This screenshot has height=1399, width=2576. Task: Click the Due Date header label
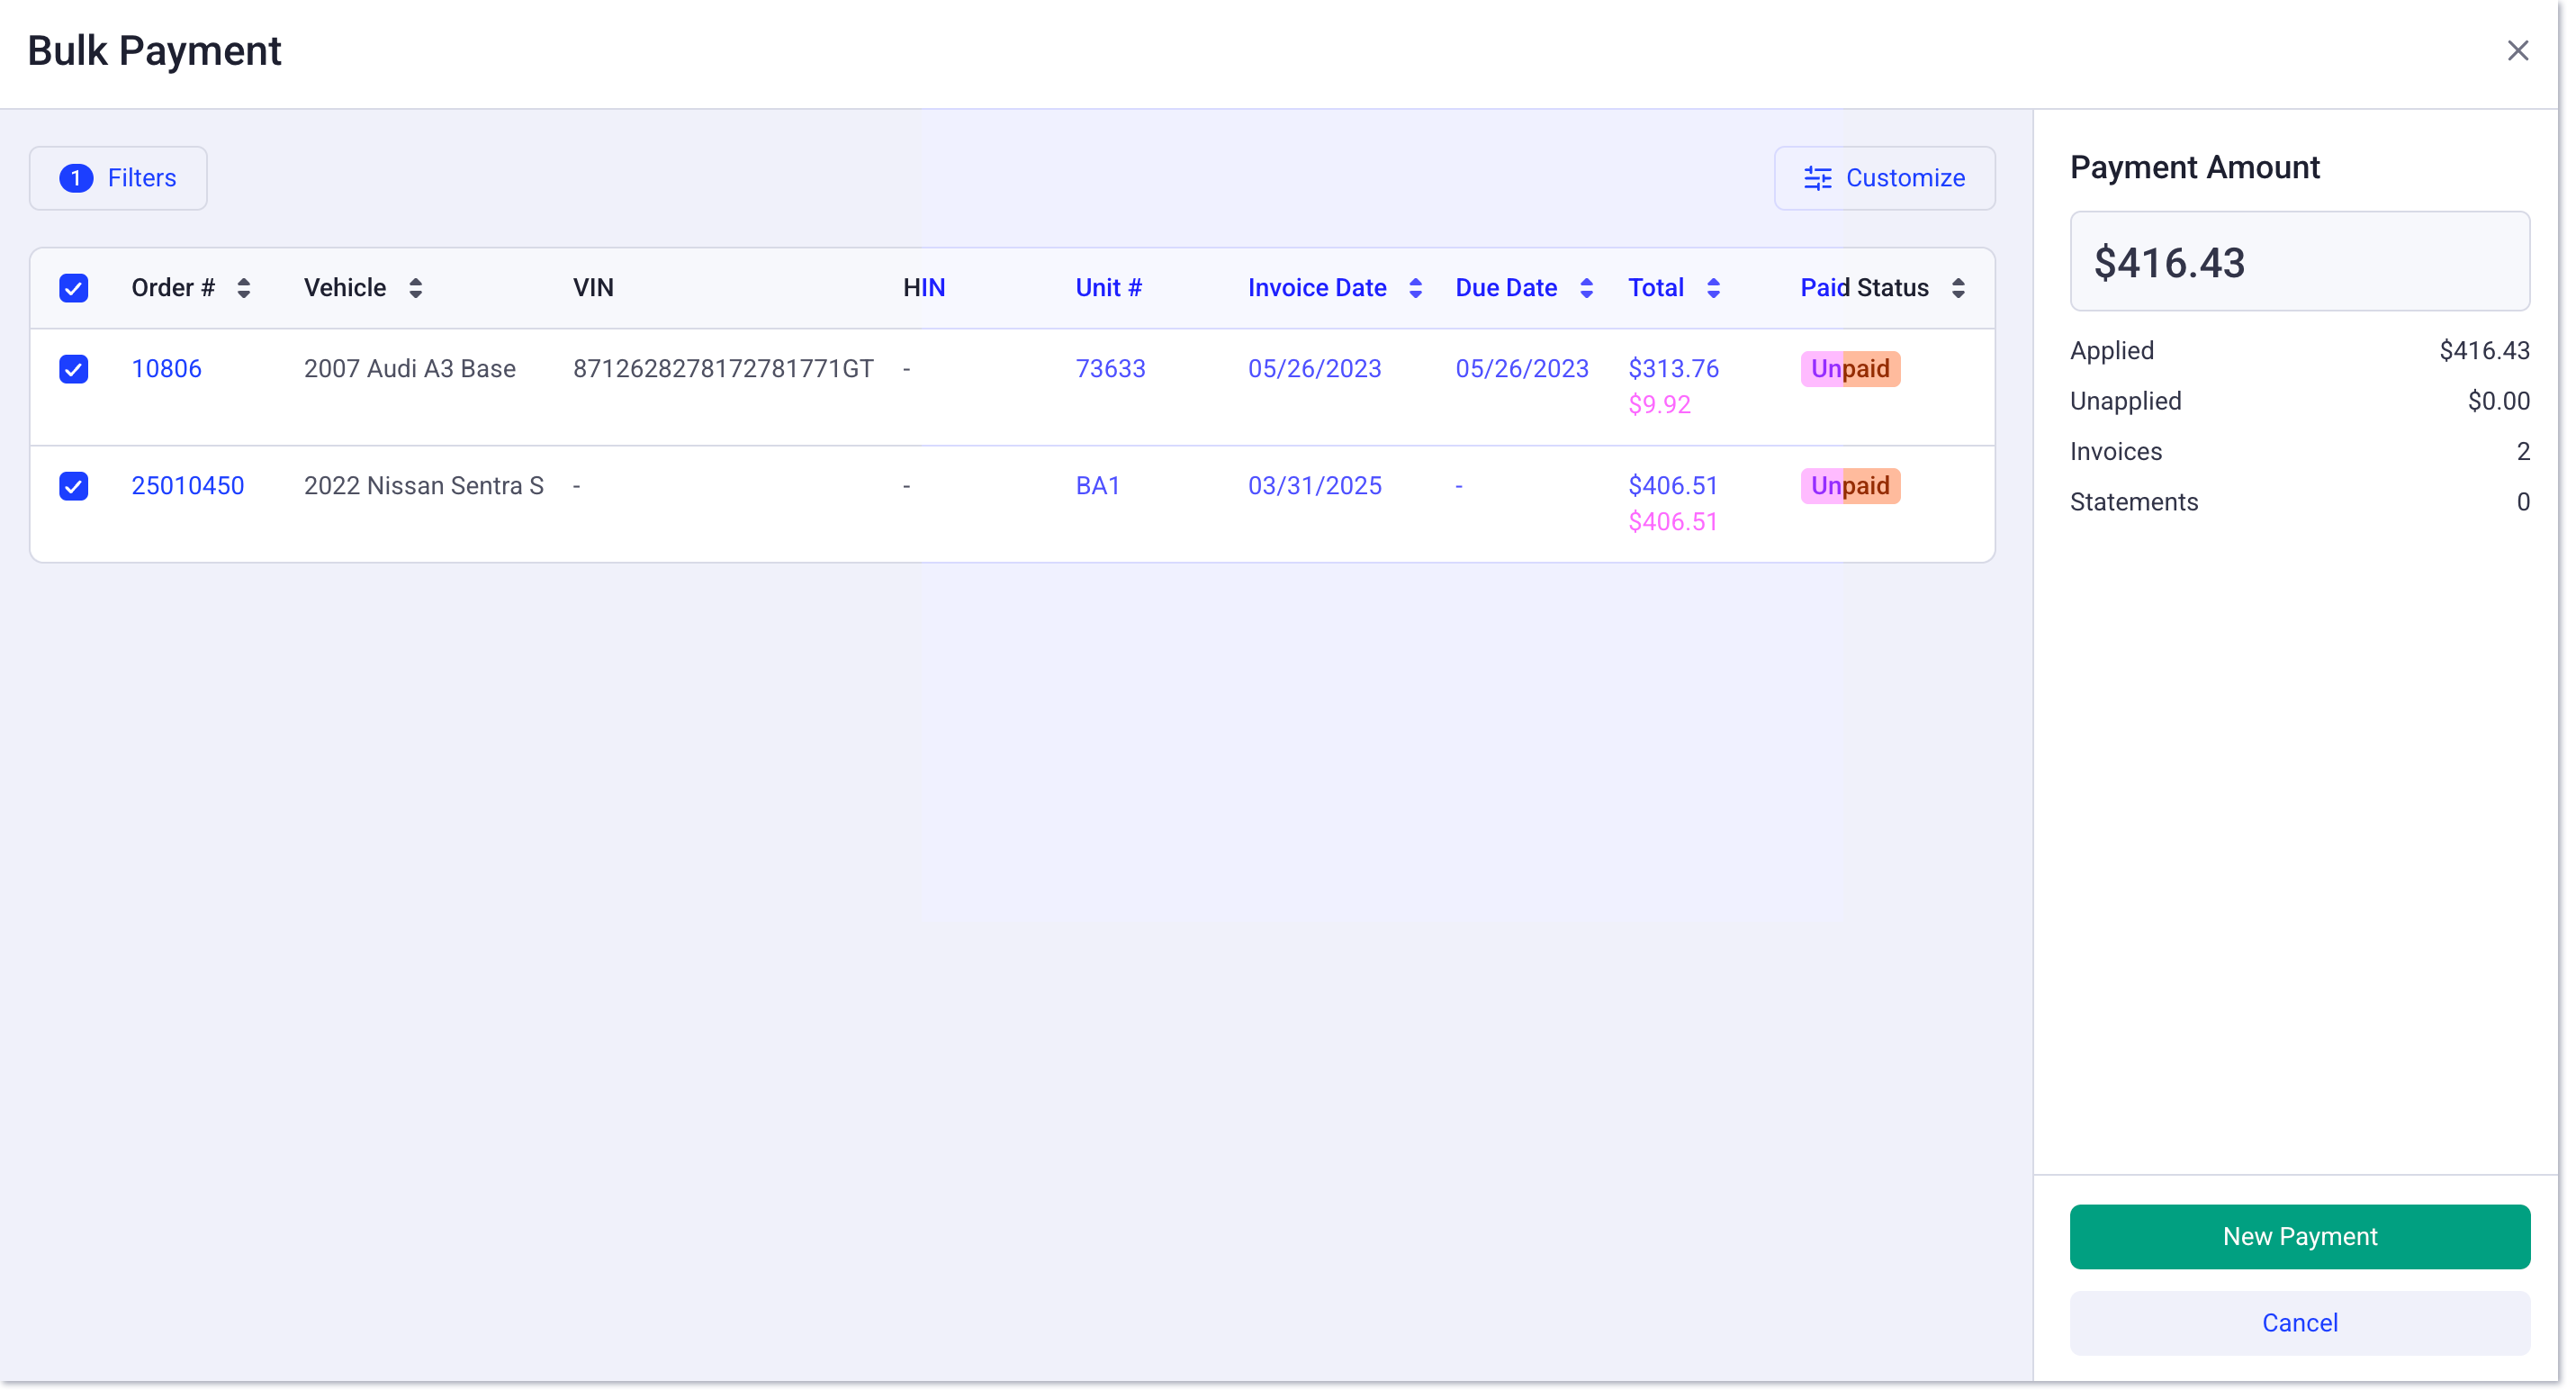tap(1506, 288)
